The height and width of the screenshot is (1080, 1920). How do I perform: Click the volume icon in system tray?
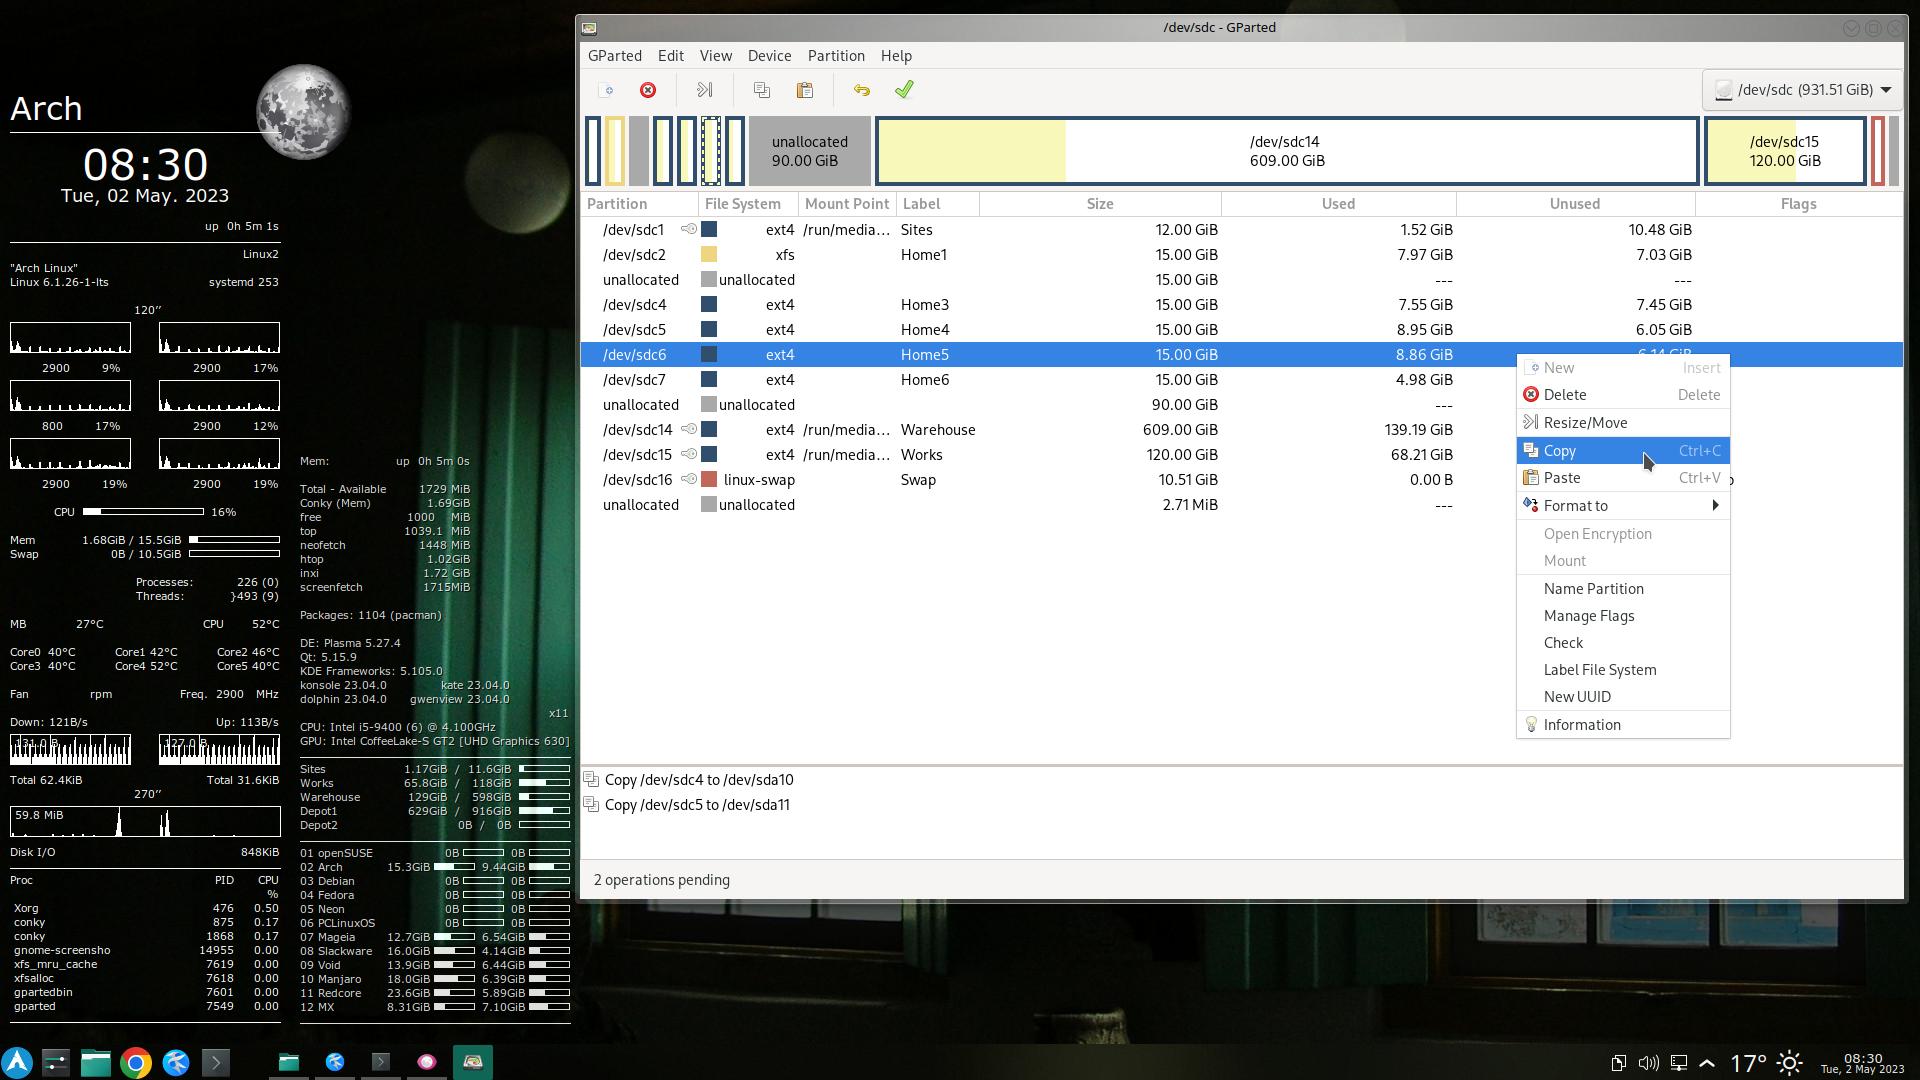[1648, 1063]
